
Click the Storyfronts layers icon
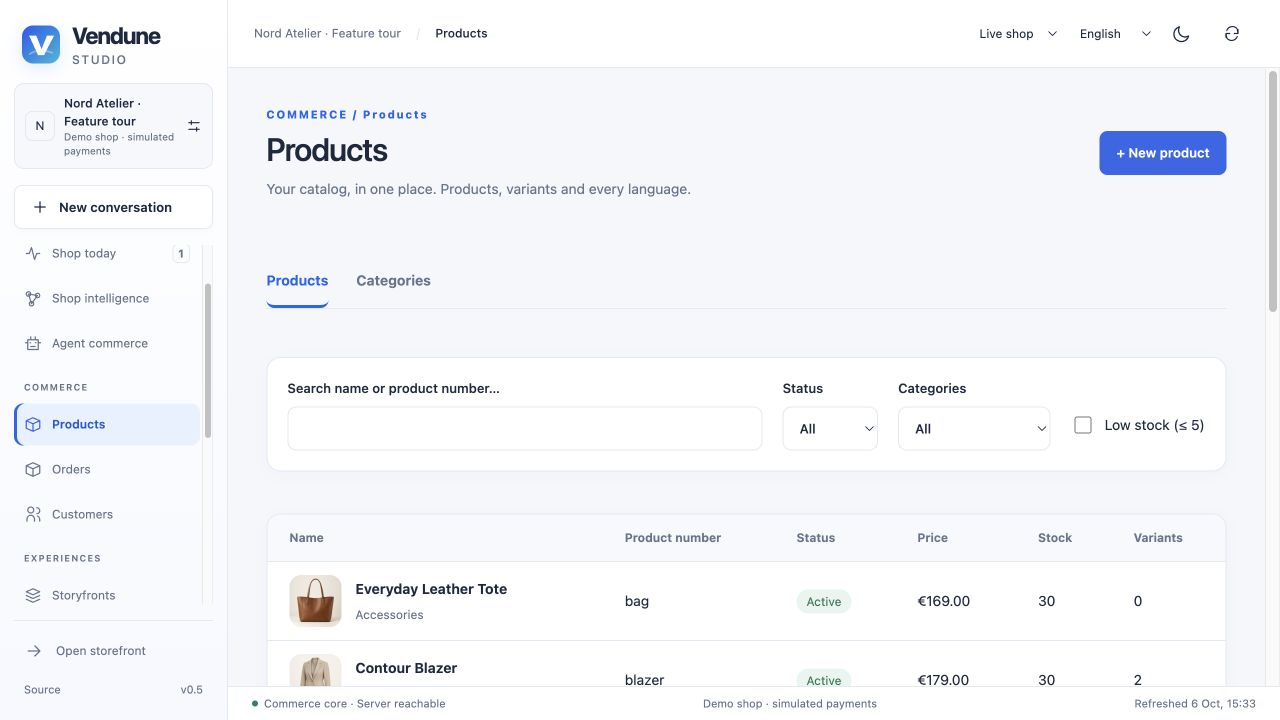point(33,595)
